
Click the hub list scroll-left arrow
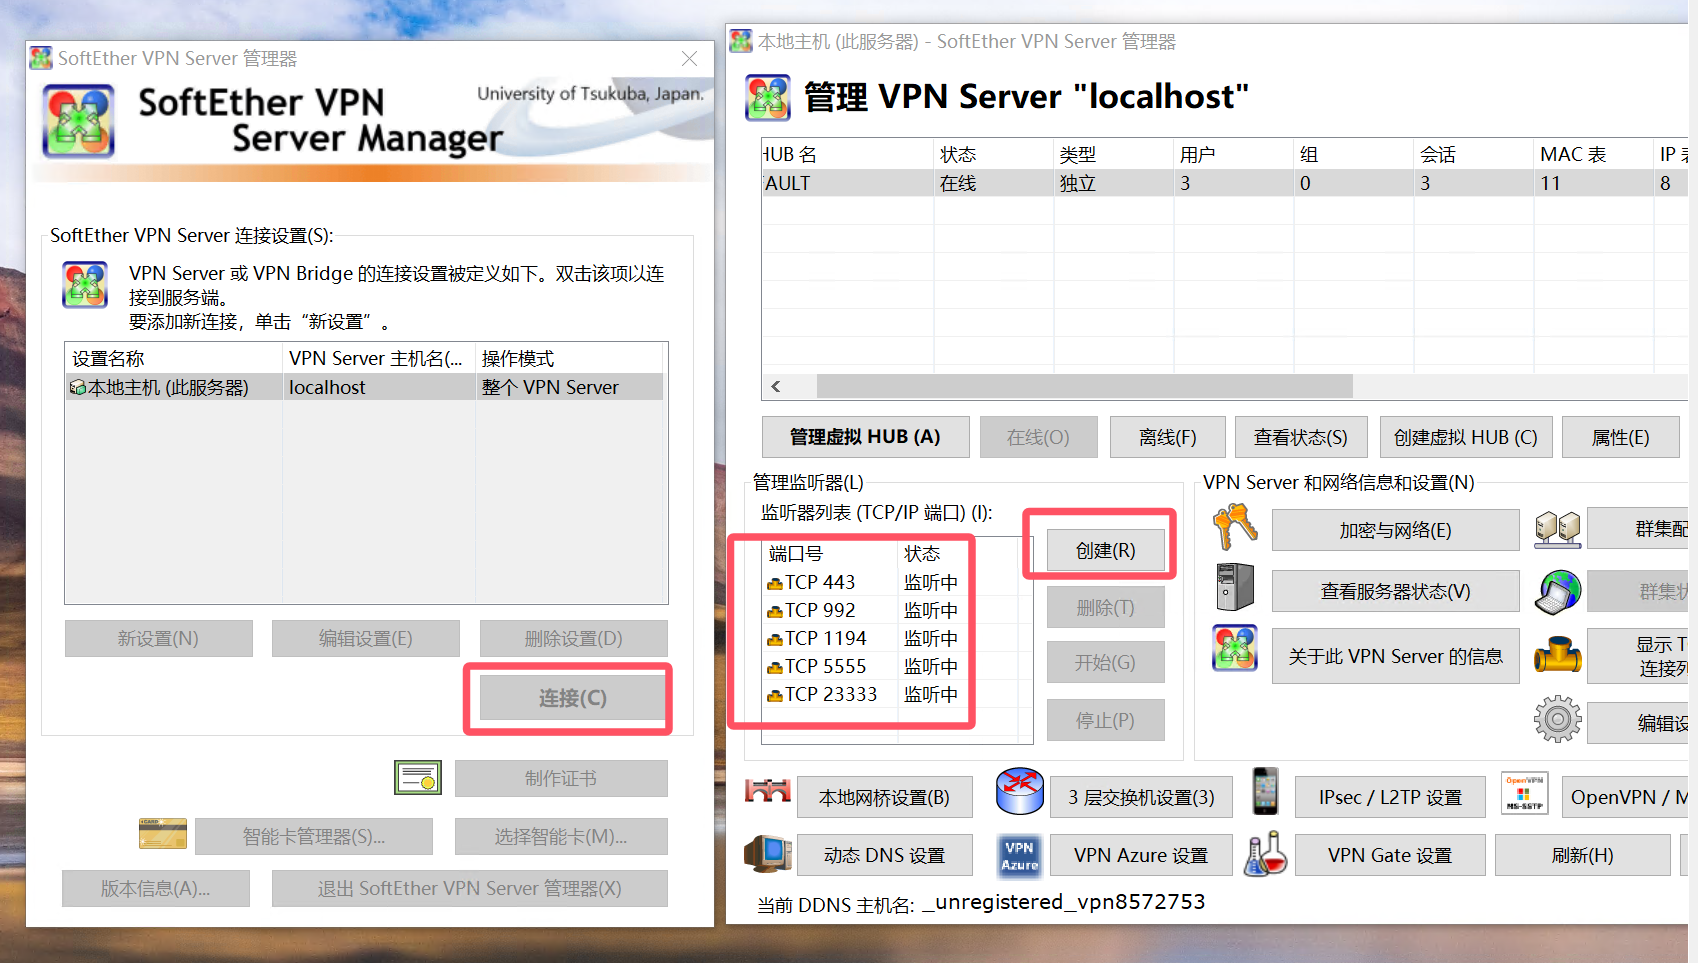pyautogui.click(x=776, y=386)
